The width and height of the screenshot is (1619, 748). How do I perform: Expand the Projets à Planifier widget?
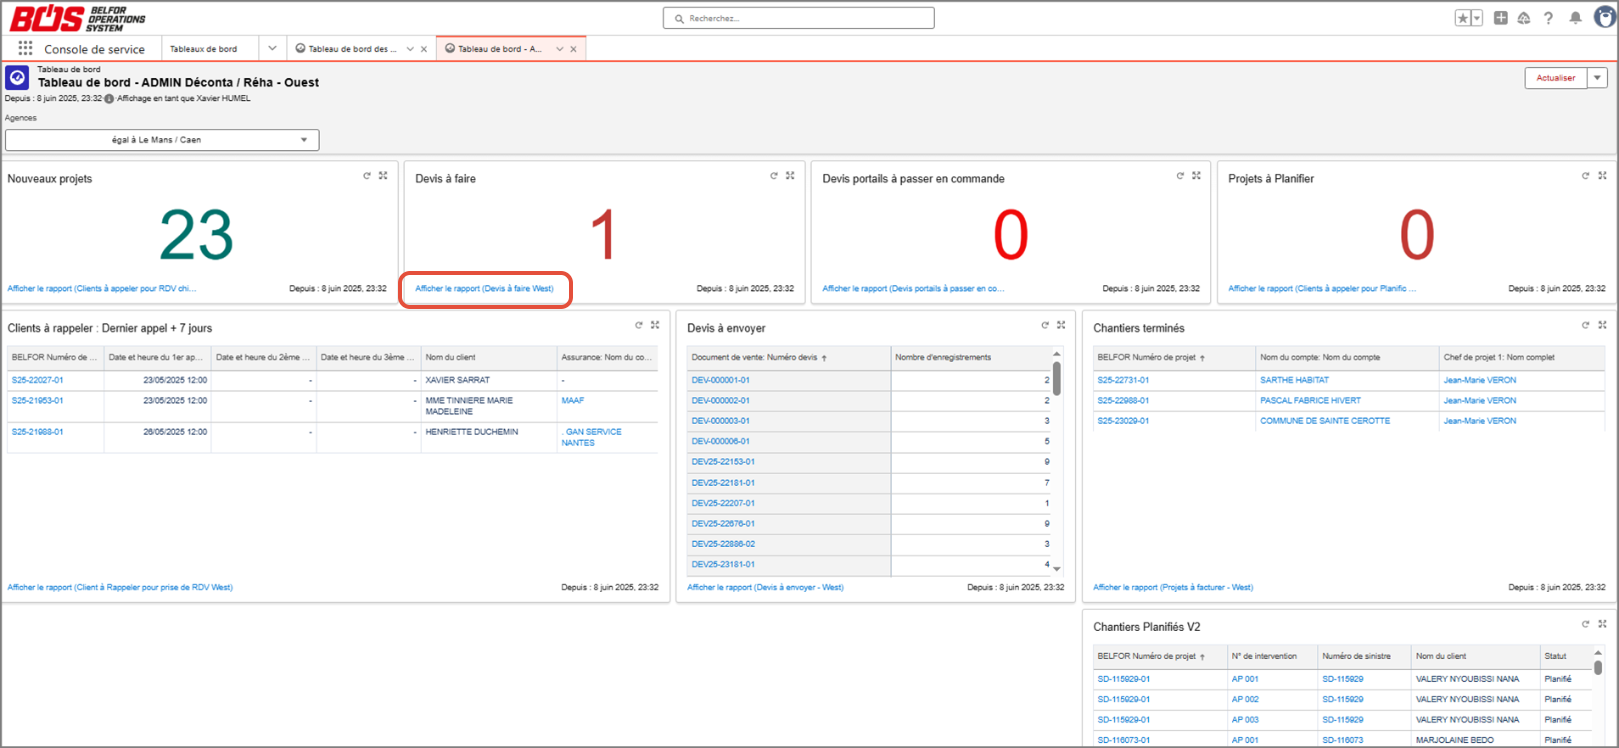[1602, 176]
